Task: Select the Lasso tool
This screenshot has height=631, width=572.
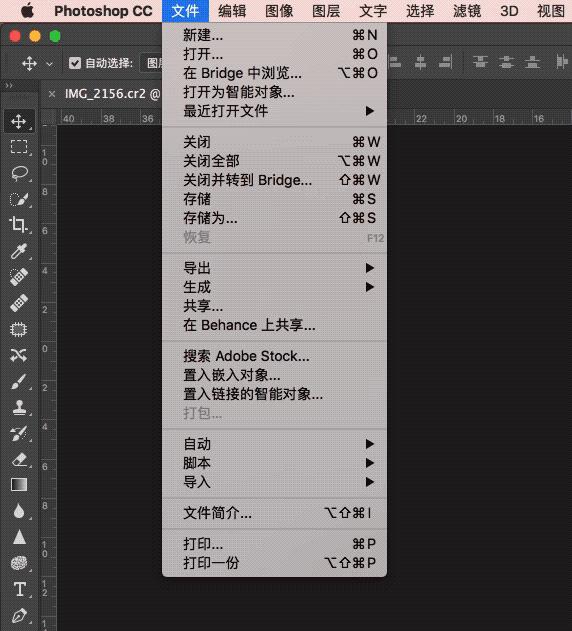Action: click(x=19, y=173)
